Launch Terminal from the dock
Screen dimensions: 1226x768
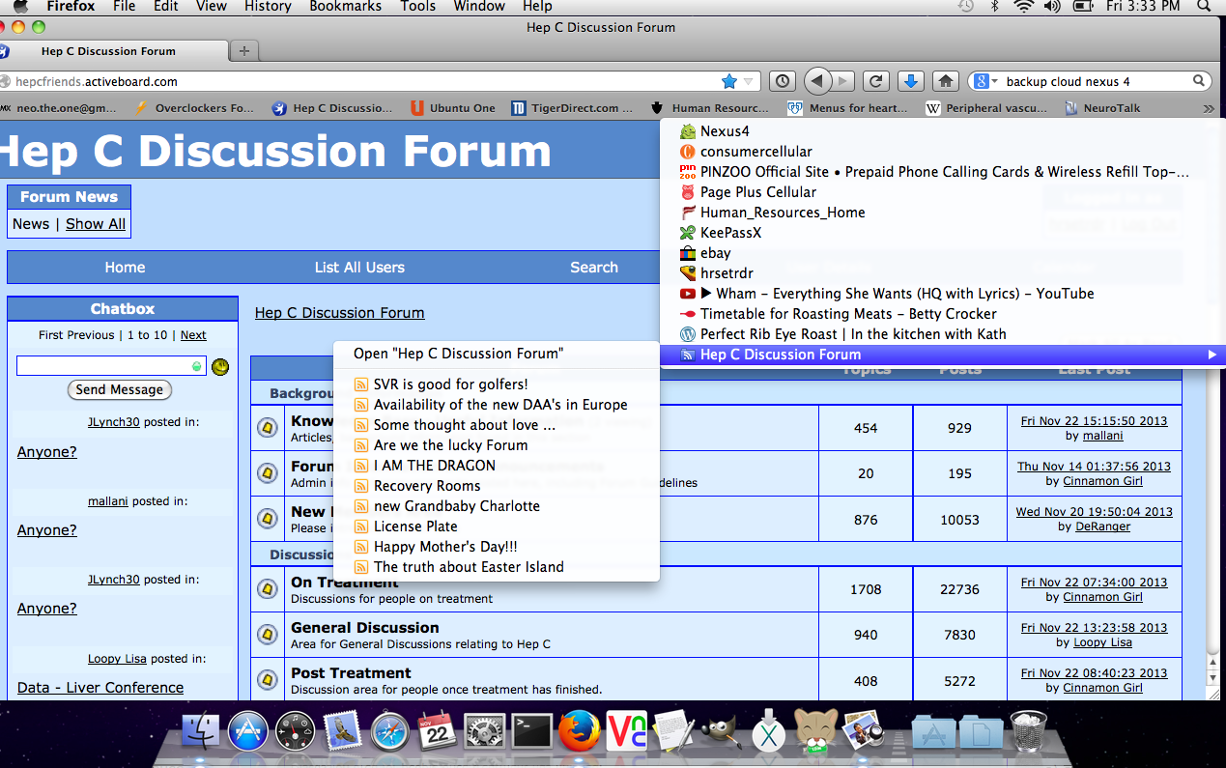pos(531,733)
